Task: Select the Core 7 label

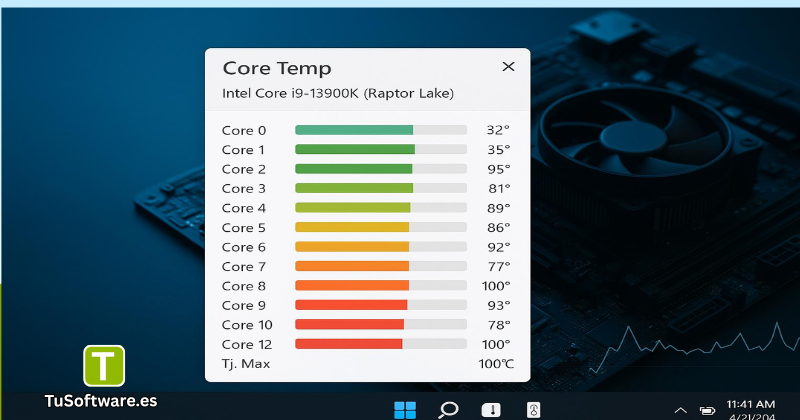Action: [244, 266]
